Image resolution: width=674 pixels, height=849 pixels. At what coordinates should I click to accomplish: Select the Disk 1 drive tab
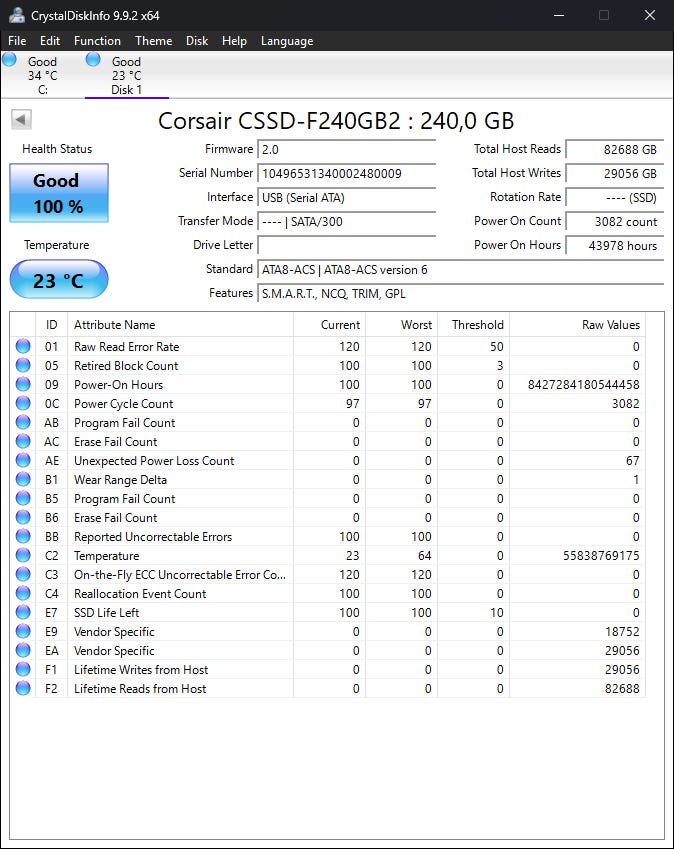pos(127,75)
